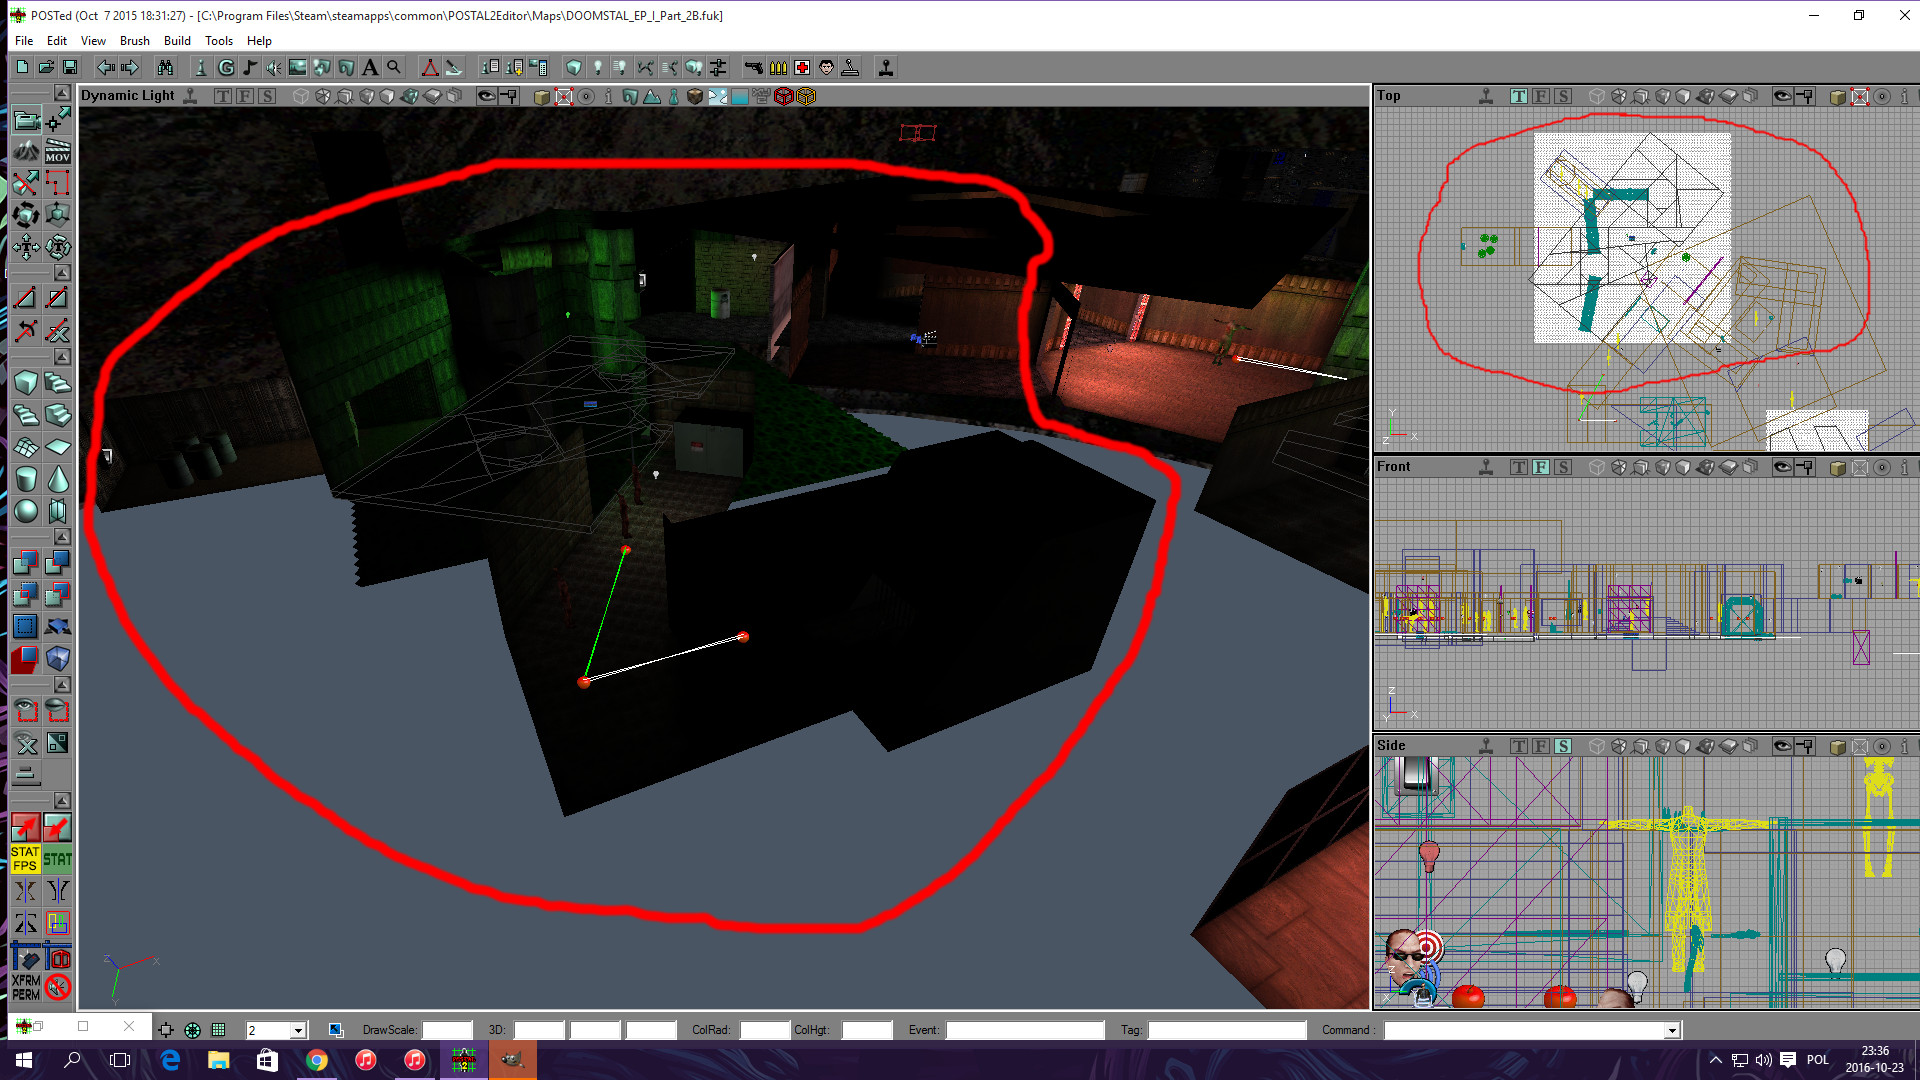Open the Texture browser
The height and width of the screenshot is (1080, 1920).
coord(298,67)
